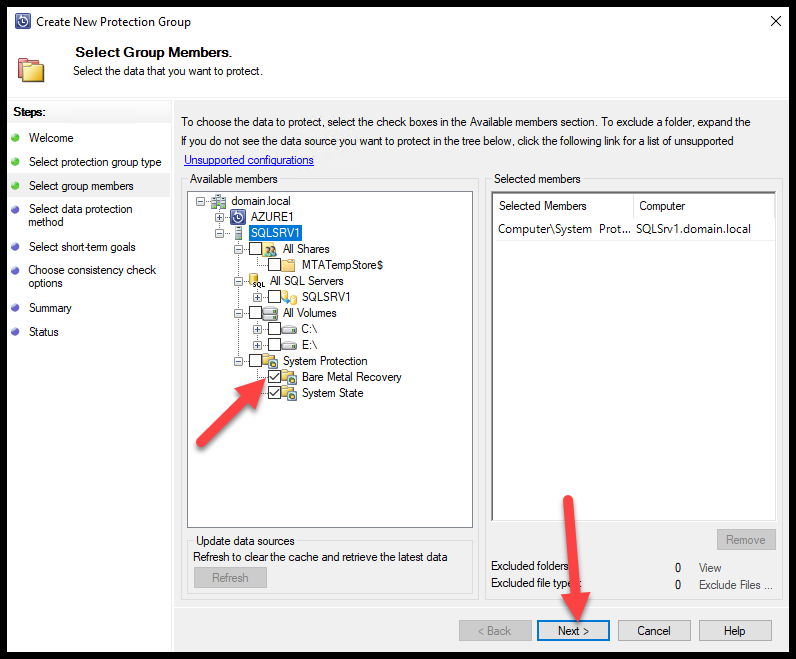Uncheck the Bare Metal Recovery checkbox
This screenshot has height=659, width=796.
pos(275,377)
